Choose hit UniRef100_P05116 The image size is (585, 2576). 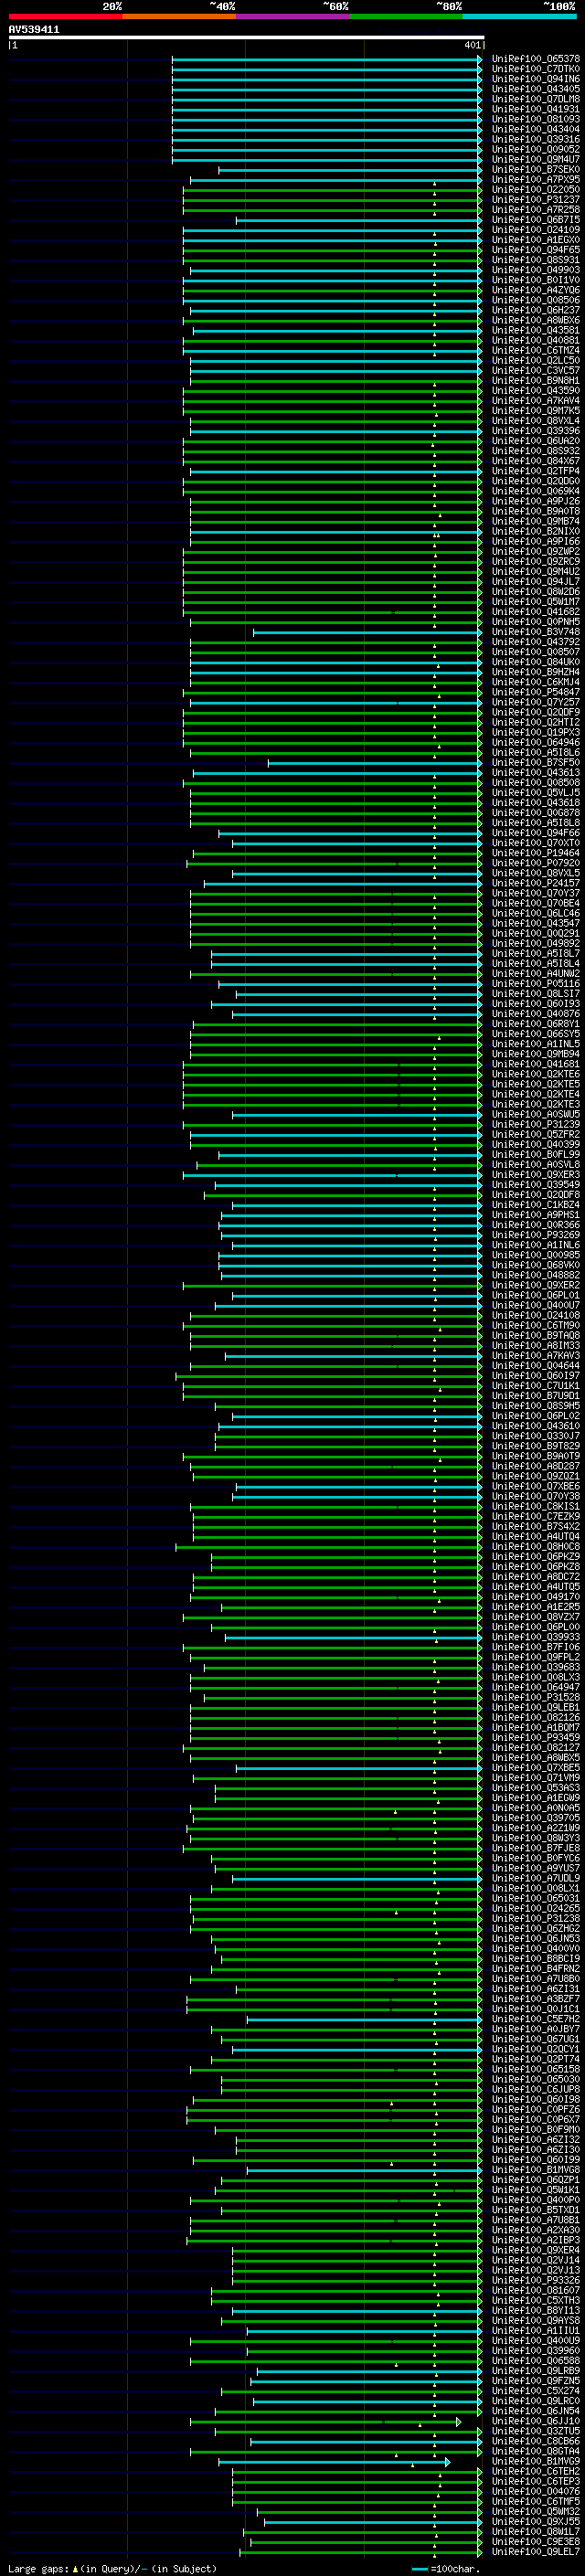pyautogui.click(x=536, y=984)
